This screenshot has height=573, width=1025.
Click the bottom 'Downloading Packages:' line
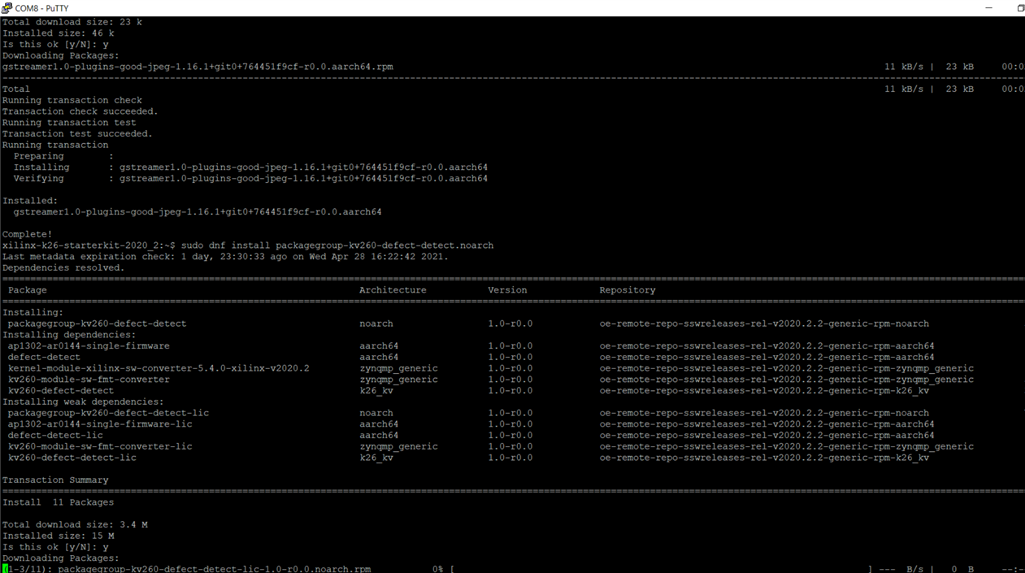61,558
